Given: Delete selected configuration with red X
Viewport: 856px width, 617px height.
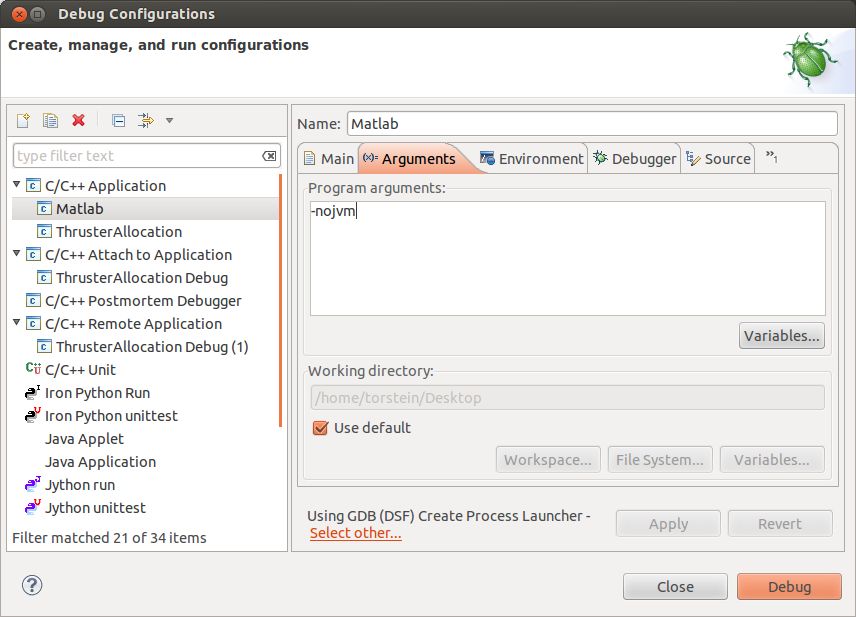Looking at the screenshot, I should (x=79, y=120).
